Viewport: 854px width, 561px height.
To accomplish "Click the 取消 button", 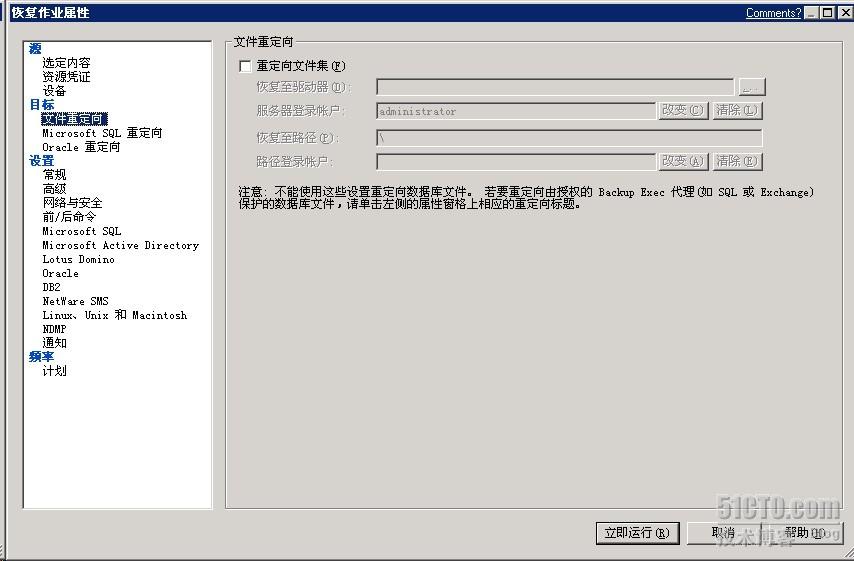I will point(724,533).
